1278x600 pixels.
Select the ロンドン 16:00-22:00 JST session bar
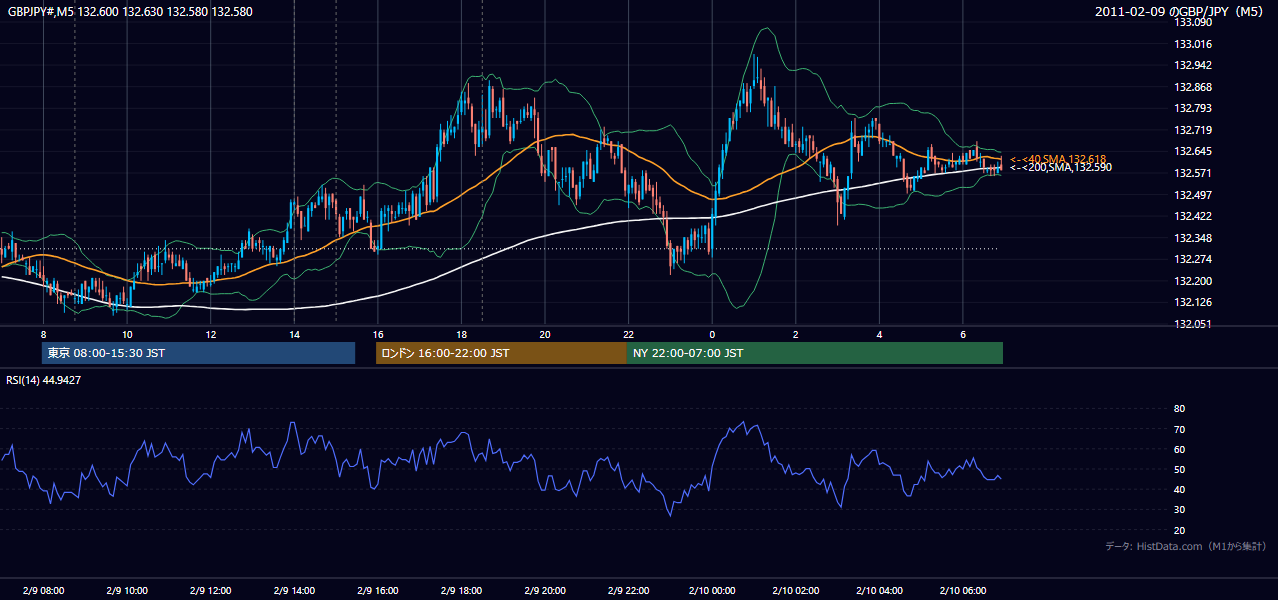(x=501, y=353)
